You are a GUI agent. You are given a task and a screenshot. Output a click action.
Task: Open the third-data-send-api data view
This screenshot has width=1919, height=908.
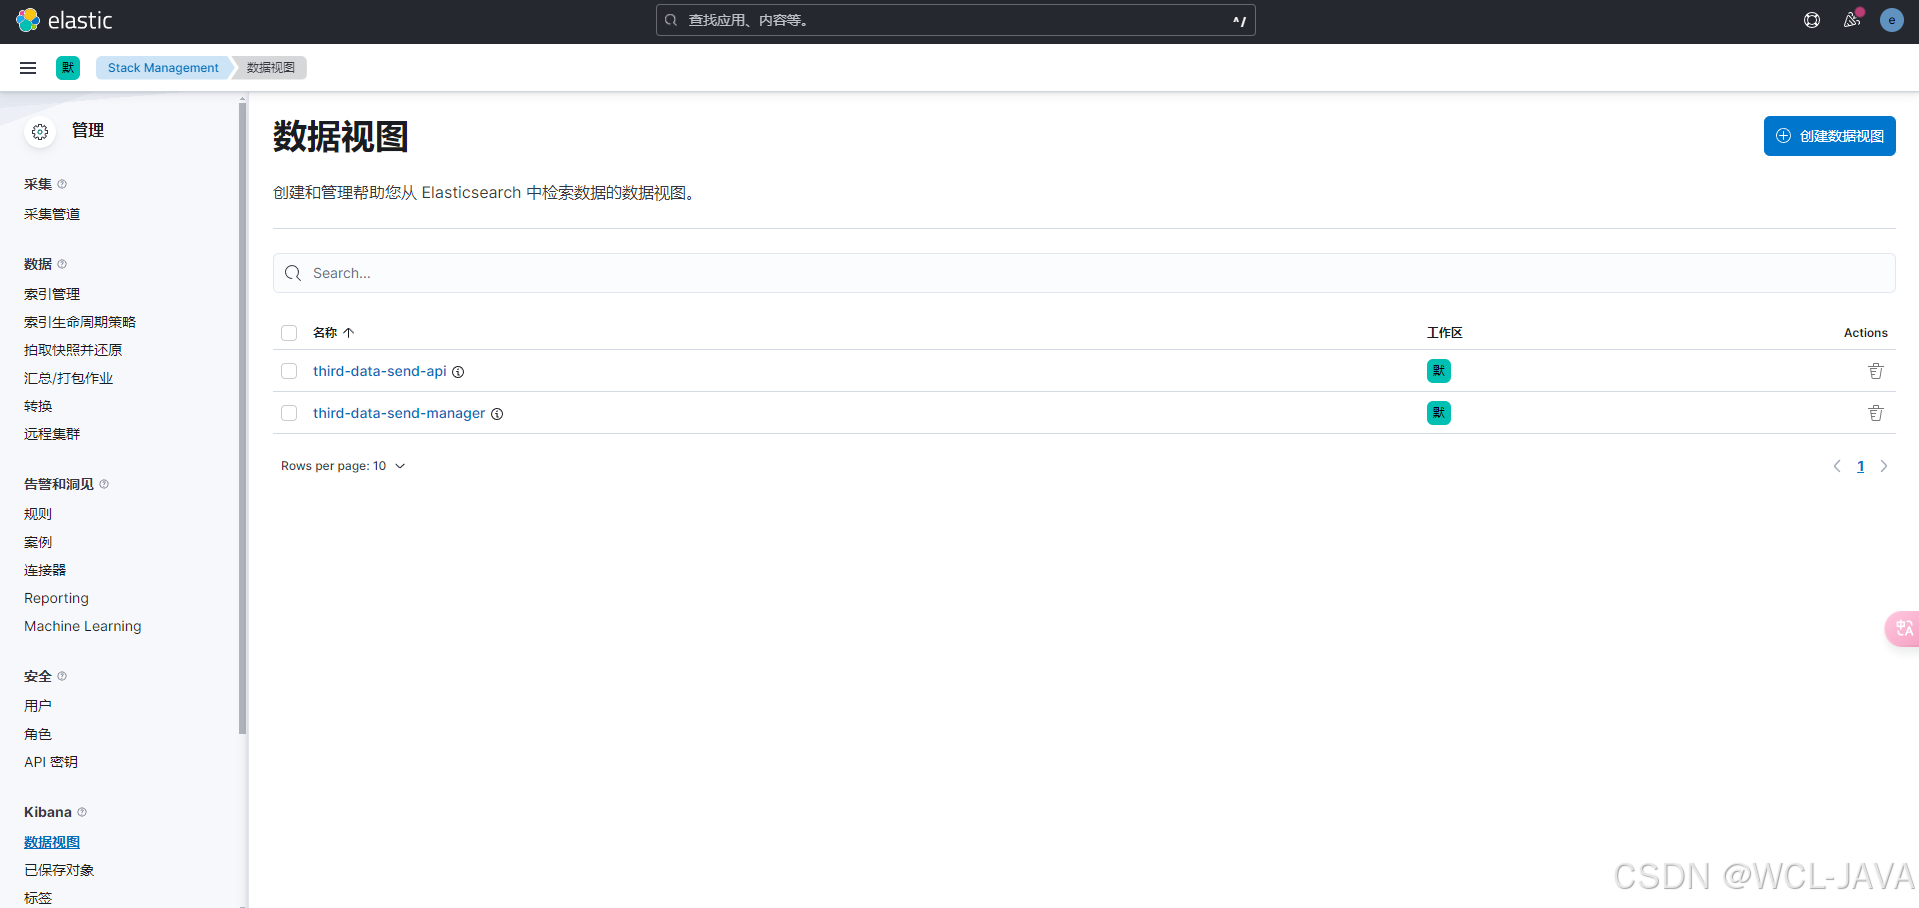(380, 371)
